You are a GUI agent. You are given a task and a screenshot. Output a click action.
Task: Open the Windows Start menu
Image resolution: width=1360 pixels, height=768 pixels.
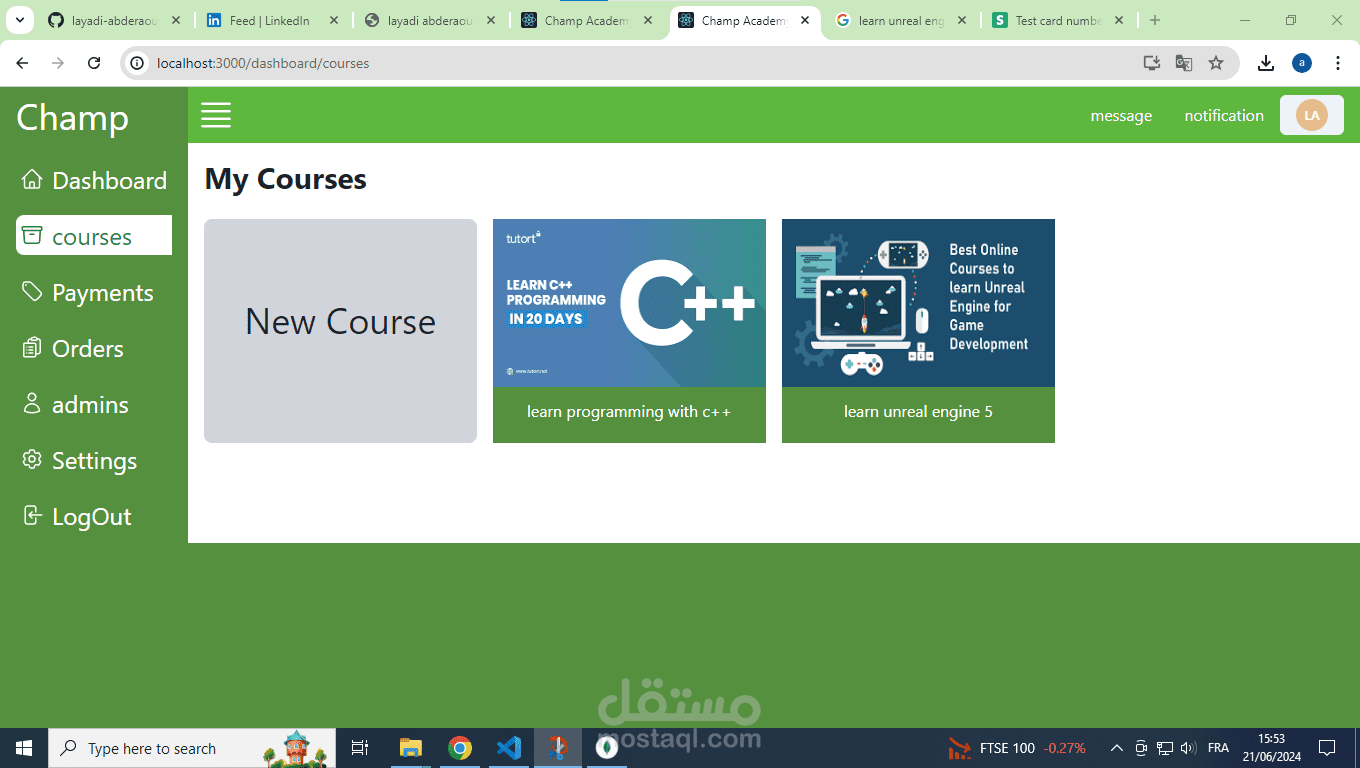[x=24, y=748]
